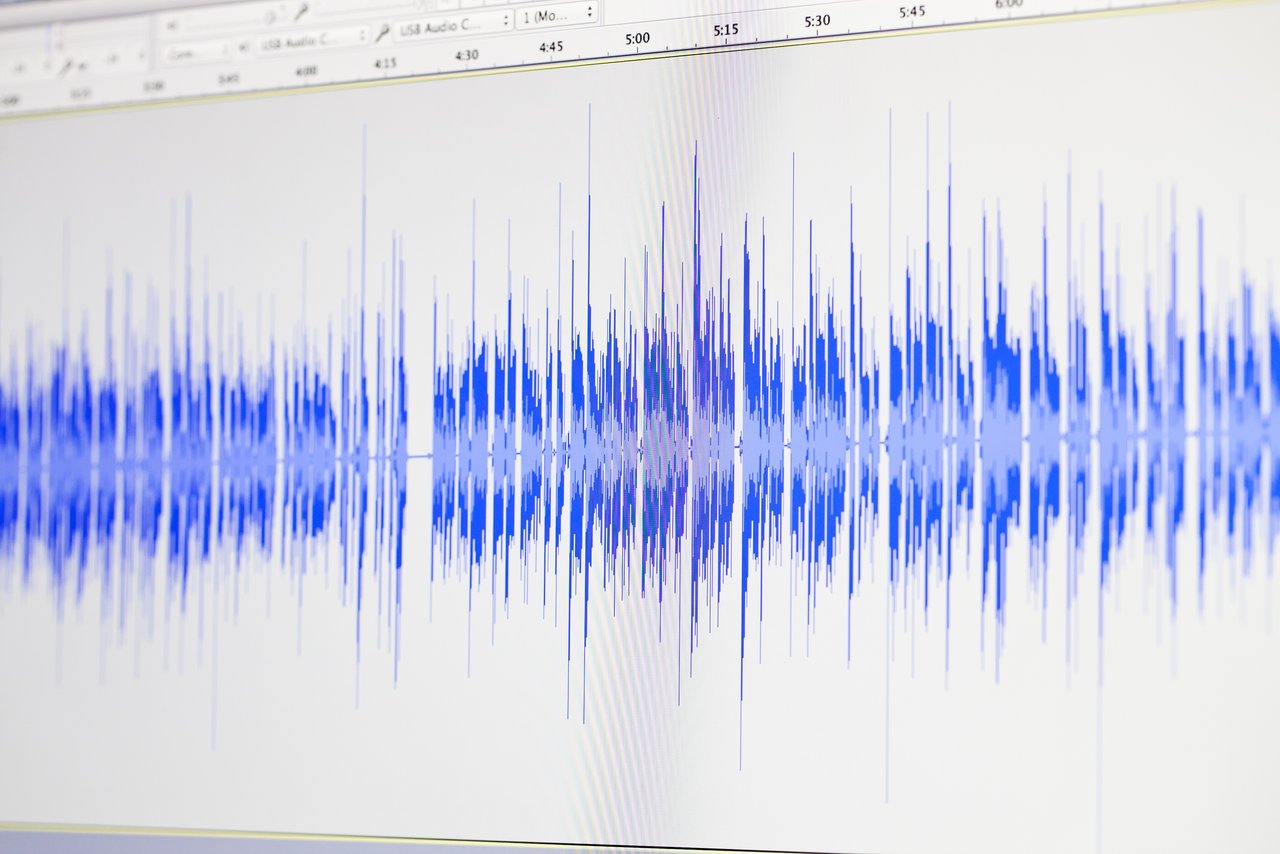Click the microphone icon beside input device dropdown
The height and width of the screenshot is (854, 1280).
[x=381, y=34]
